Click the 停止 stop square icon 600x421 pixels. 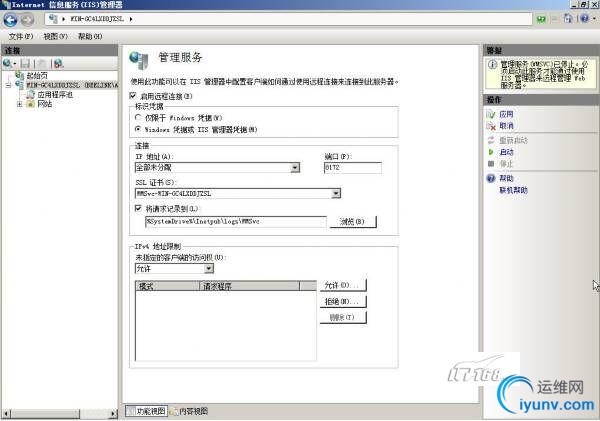pos(491,164)
